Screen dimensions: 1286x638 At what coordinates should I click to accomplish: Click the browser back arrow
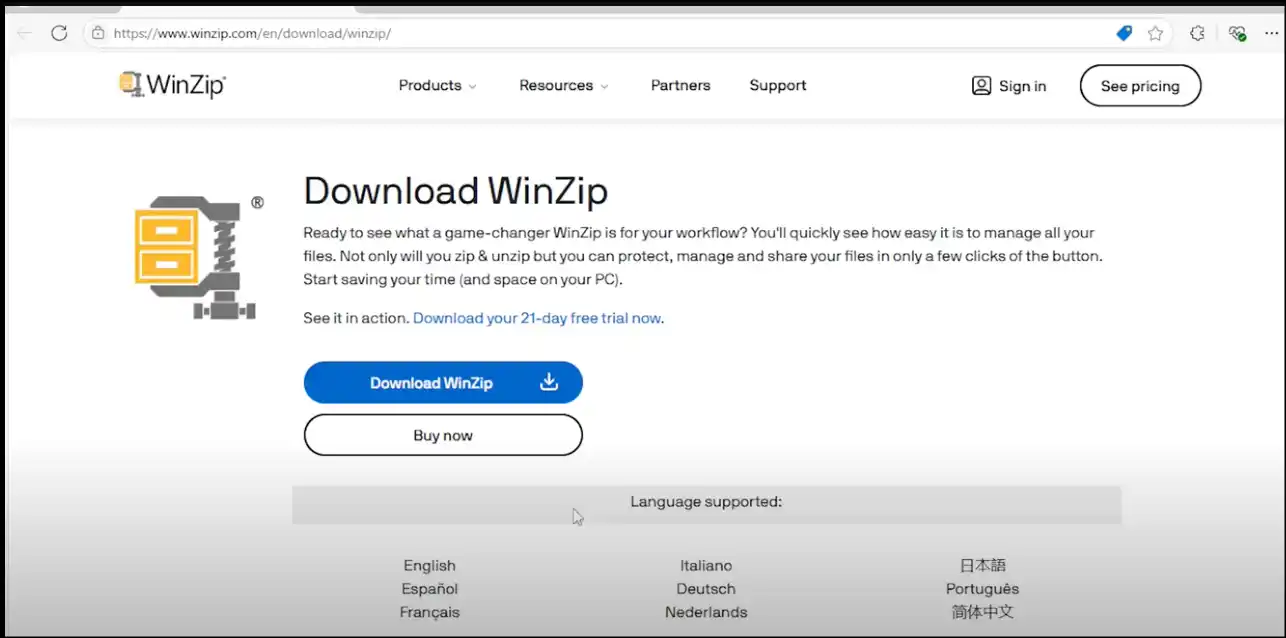[25, 33]
